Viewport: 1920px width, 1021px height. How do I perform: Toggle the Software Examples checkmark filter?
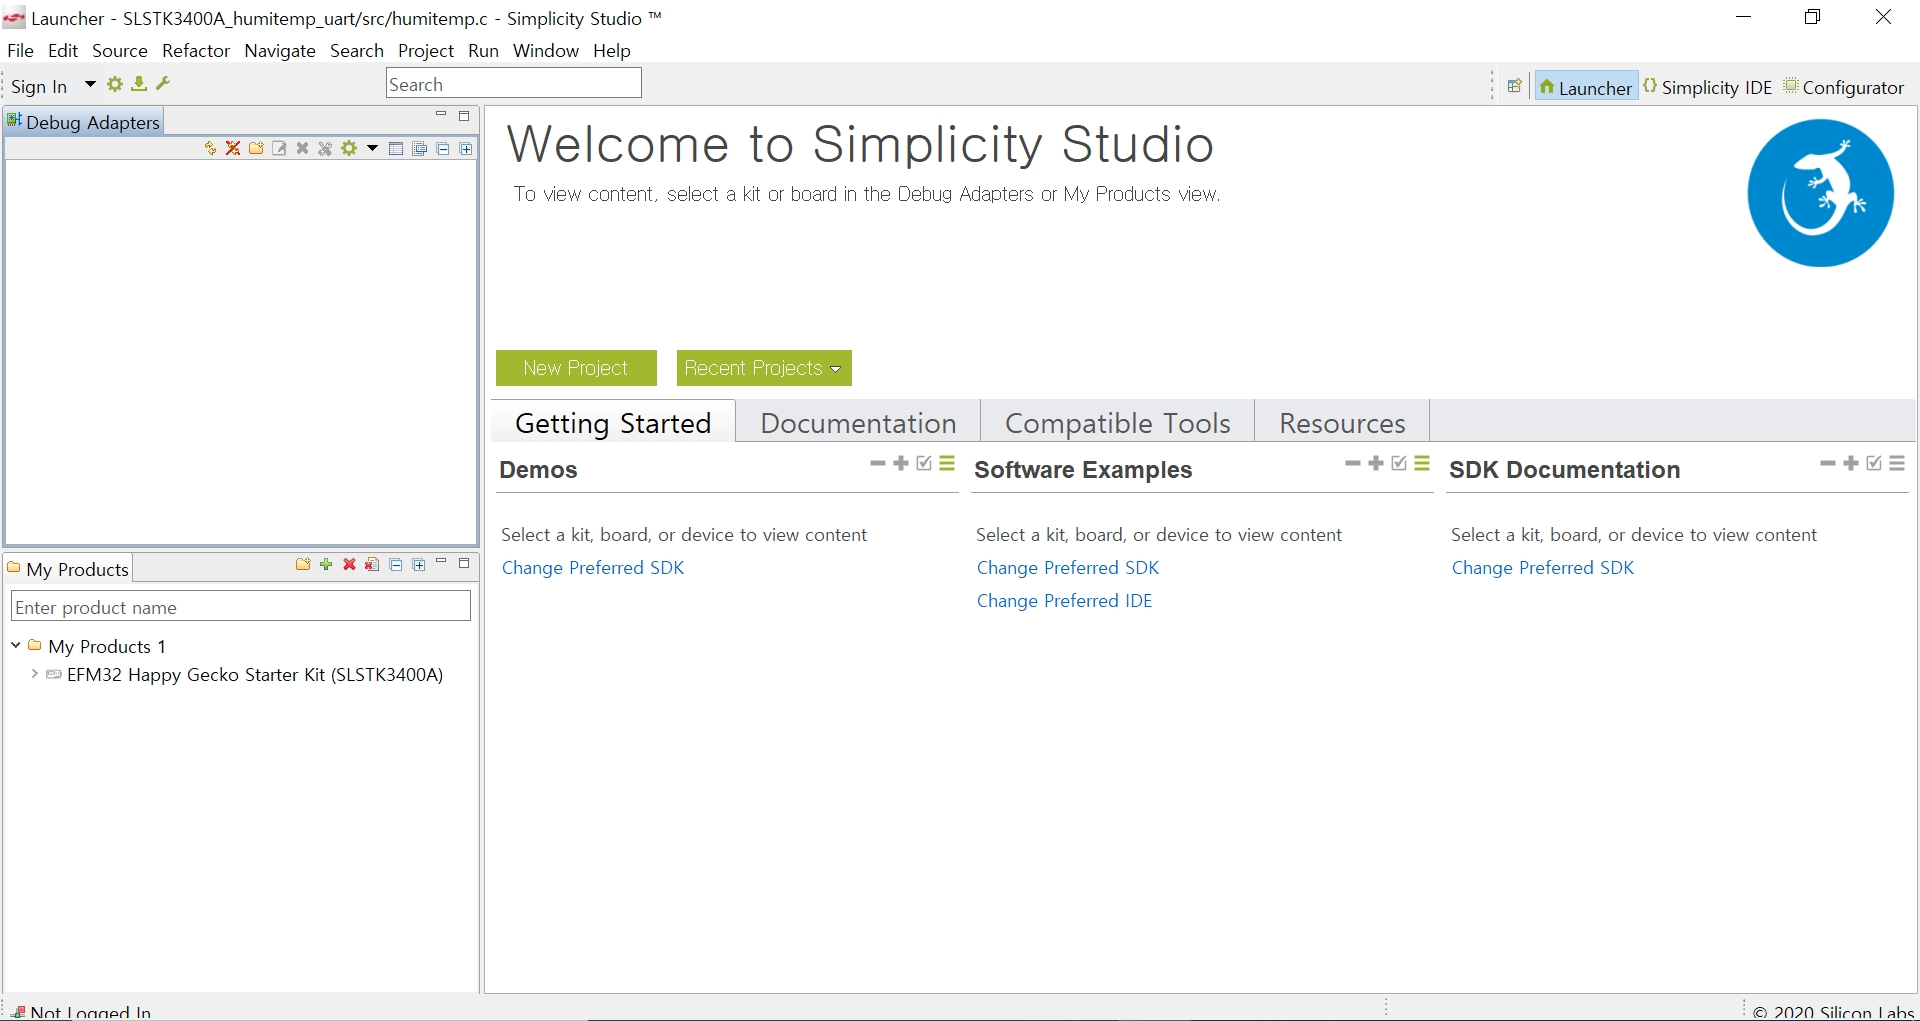point(1399,463)
